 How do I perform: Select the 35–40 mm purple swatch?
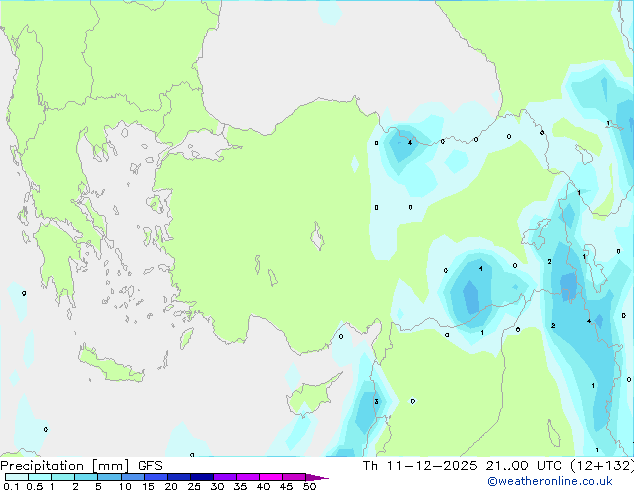(248, 477)
